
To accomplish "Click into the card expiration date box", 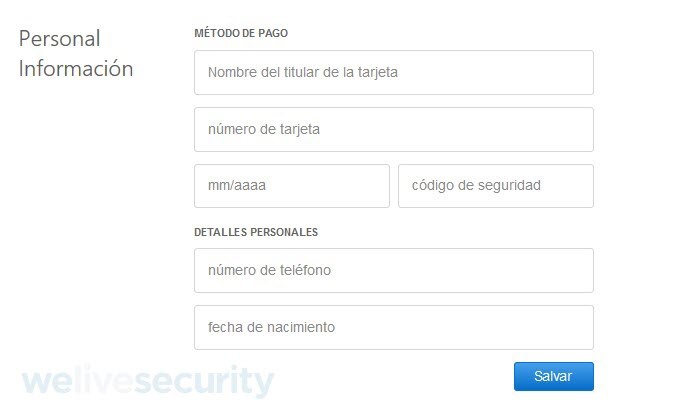I will 291,186.
